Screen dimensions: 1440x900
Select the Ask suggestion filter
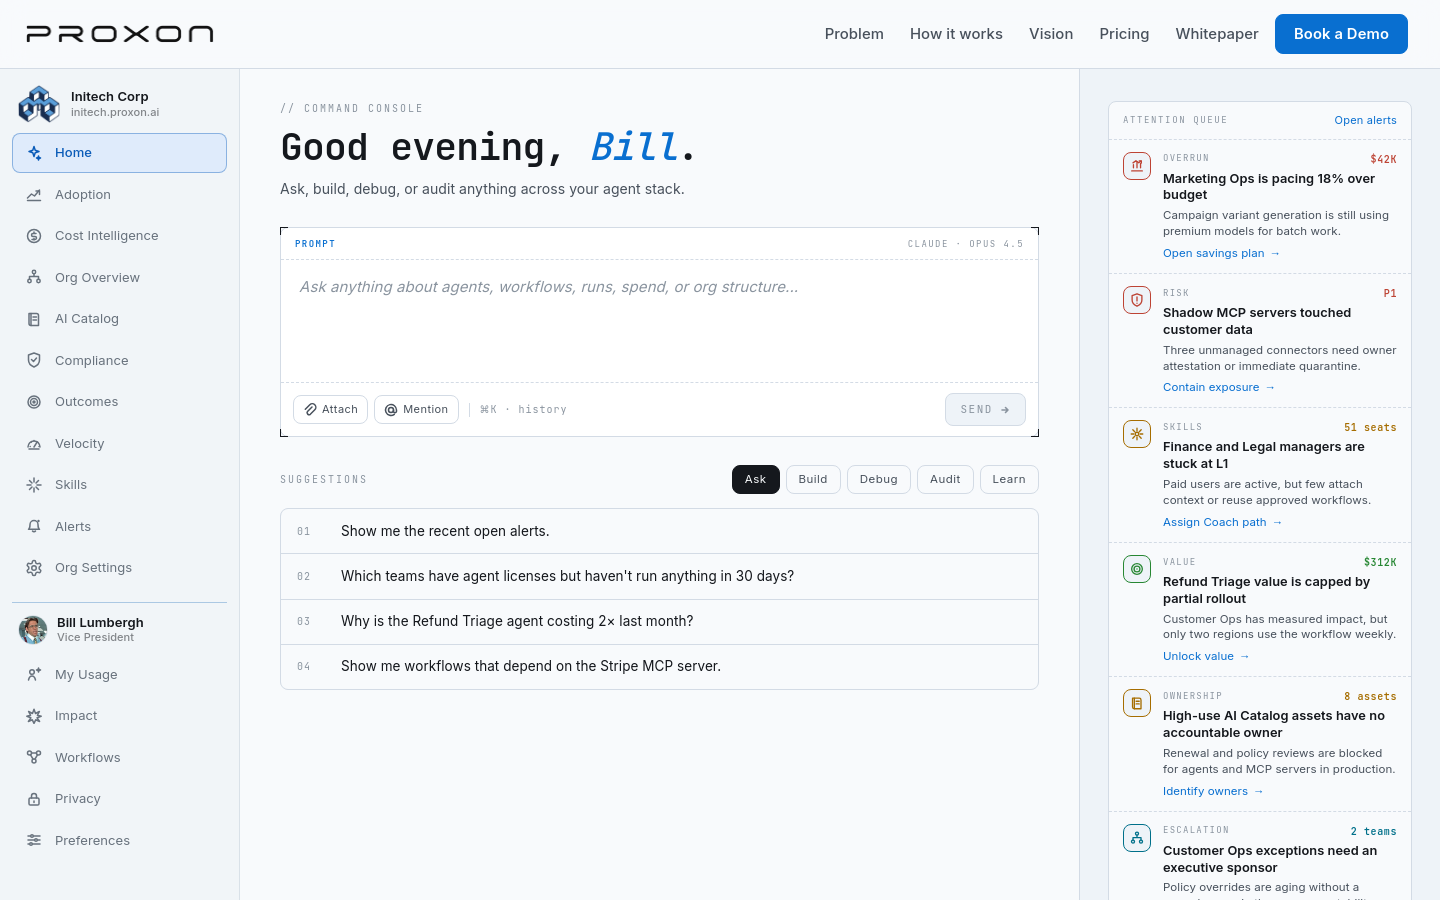(x=756, y=479)
